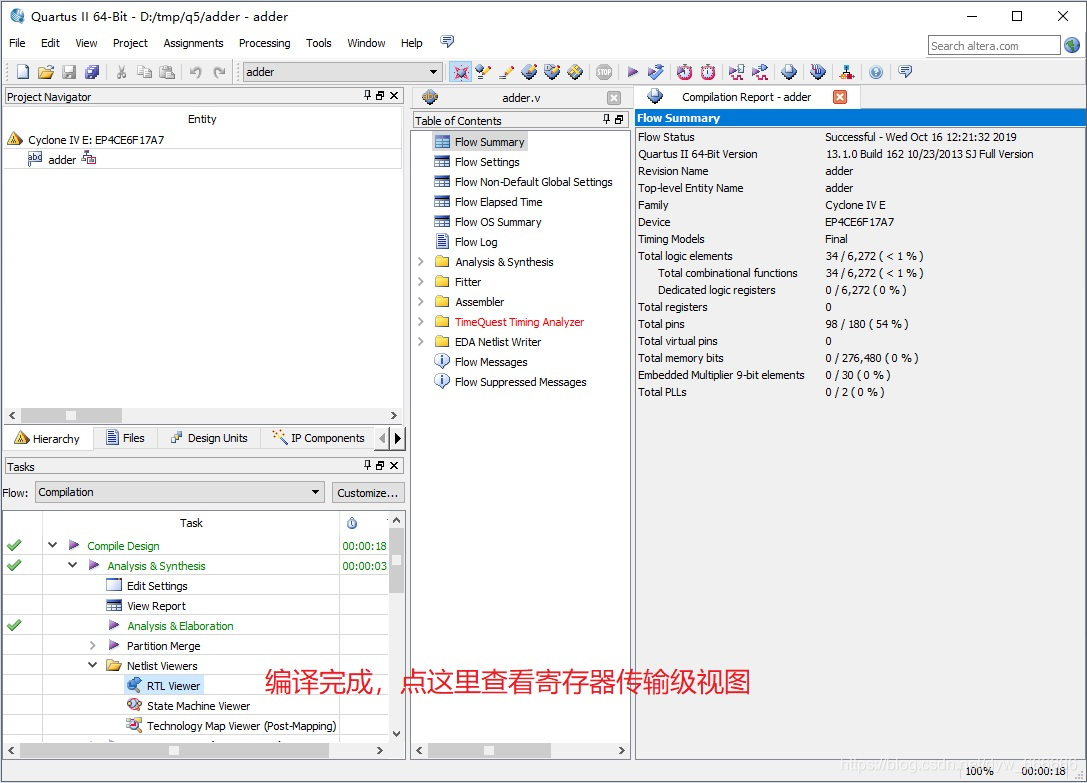Collapse the Compile Design task
The image size is (1087, 783).
(53, 545)
